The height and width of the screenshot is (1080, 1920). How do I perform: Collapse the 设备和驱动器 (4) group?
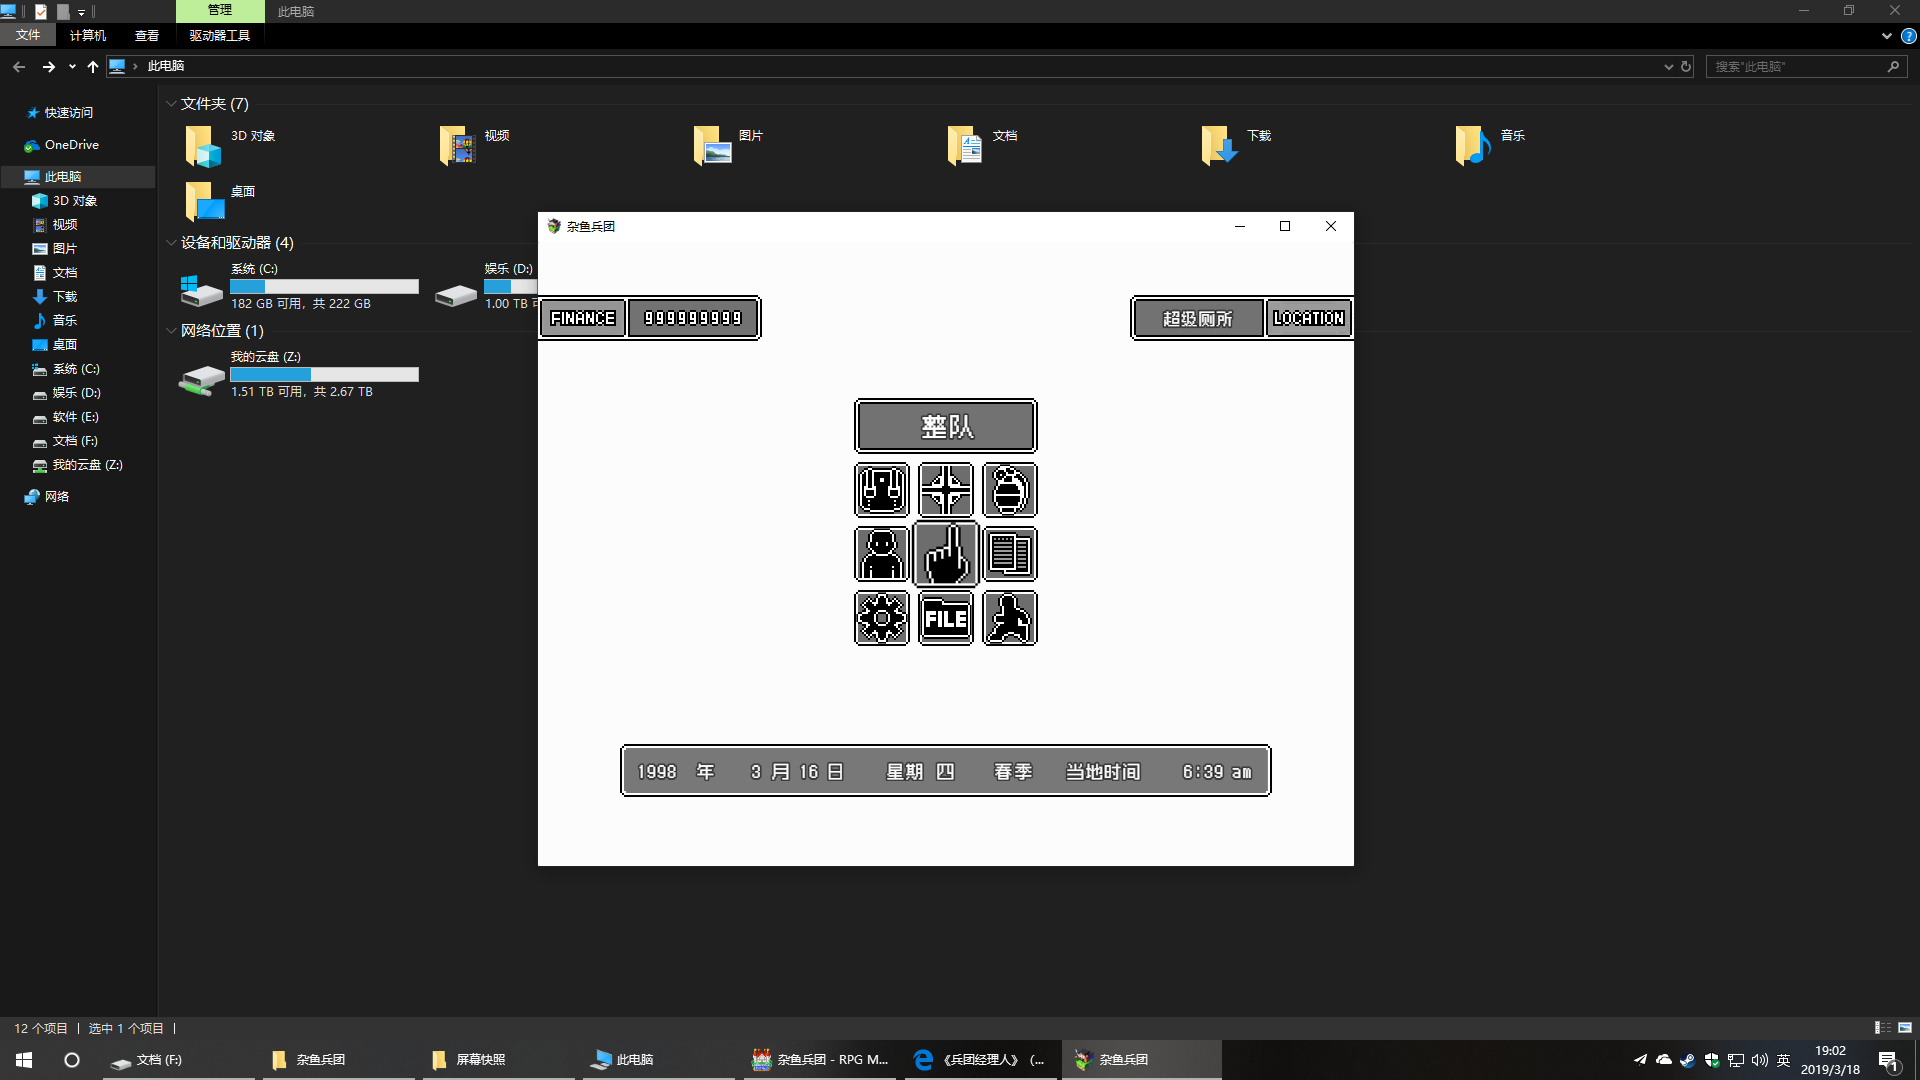171,243
